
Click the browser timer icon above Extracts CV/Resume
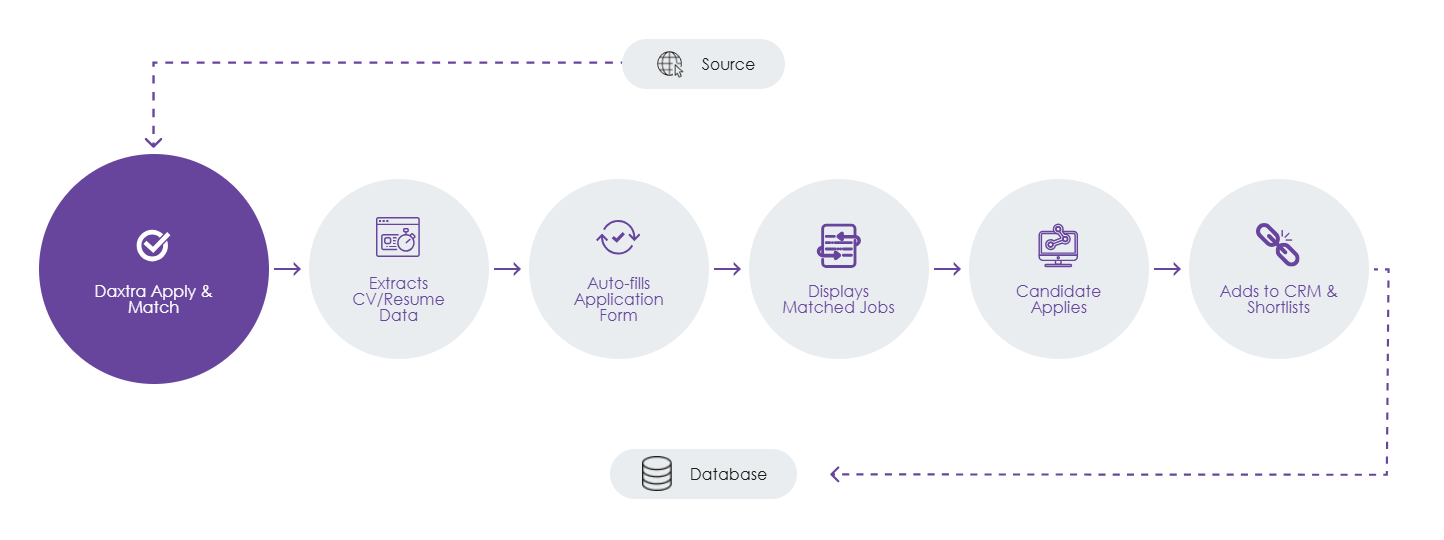coord(398,237)
